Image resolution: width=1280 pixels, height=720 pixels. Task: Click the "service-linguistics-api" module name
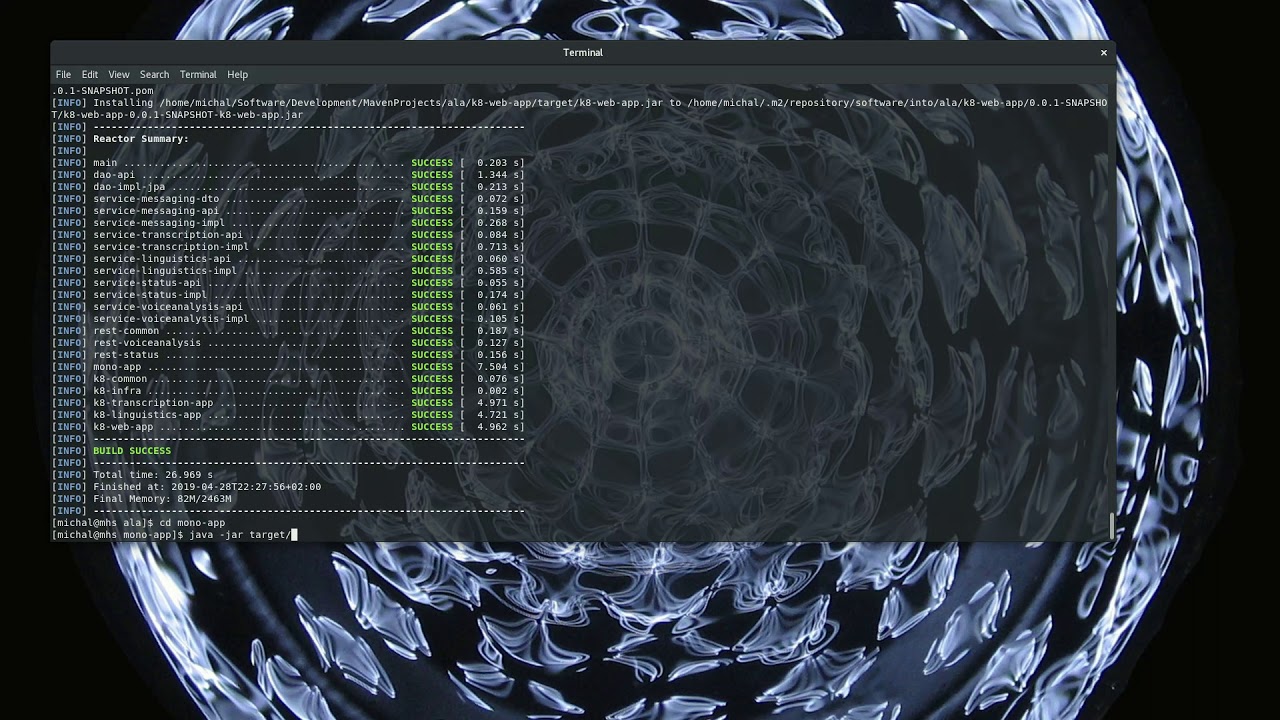[162, 259]
